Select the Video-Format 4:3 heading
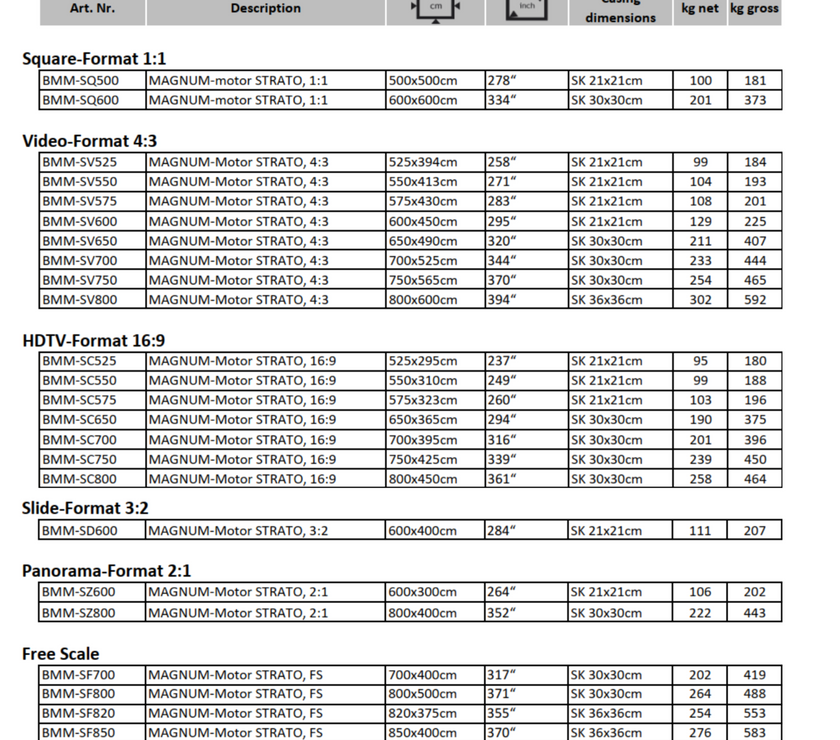 tap(89, 141)
